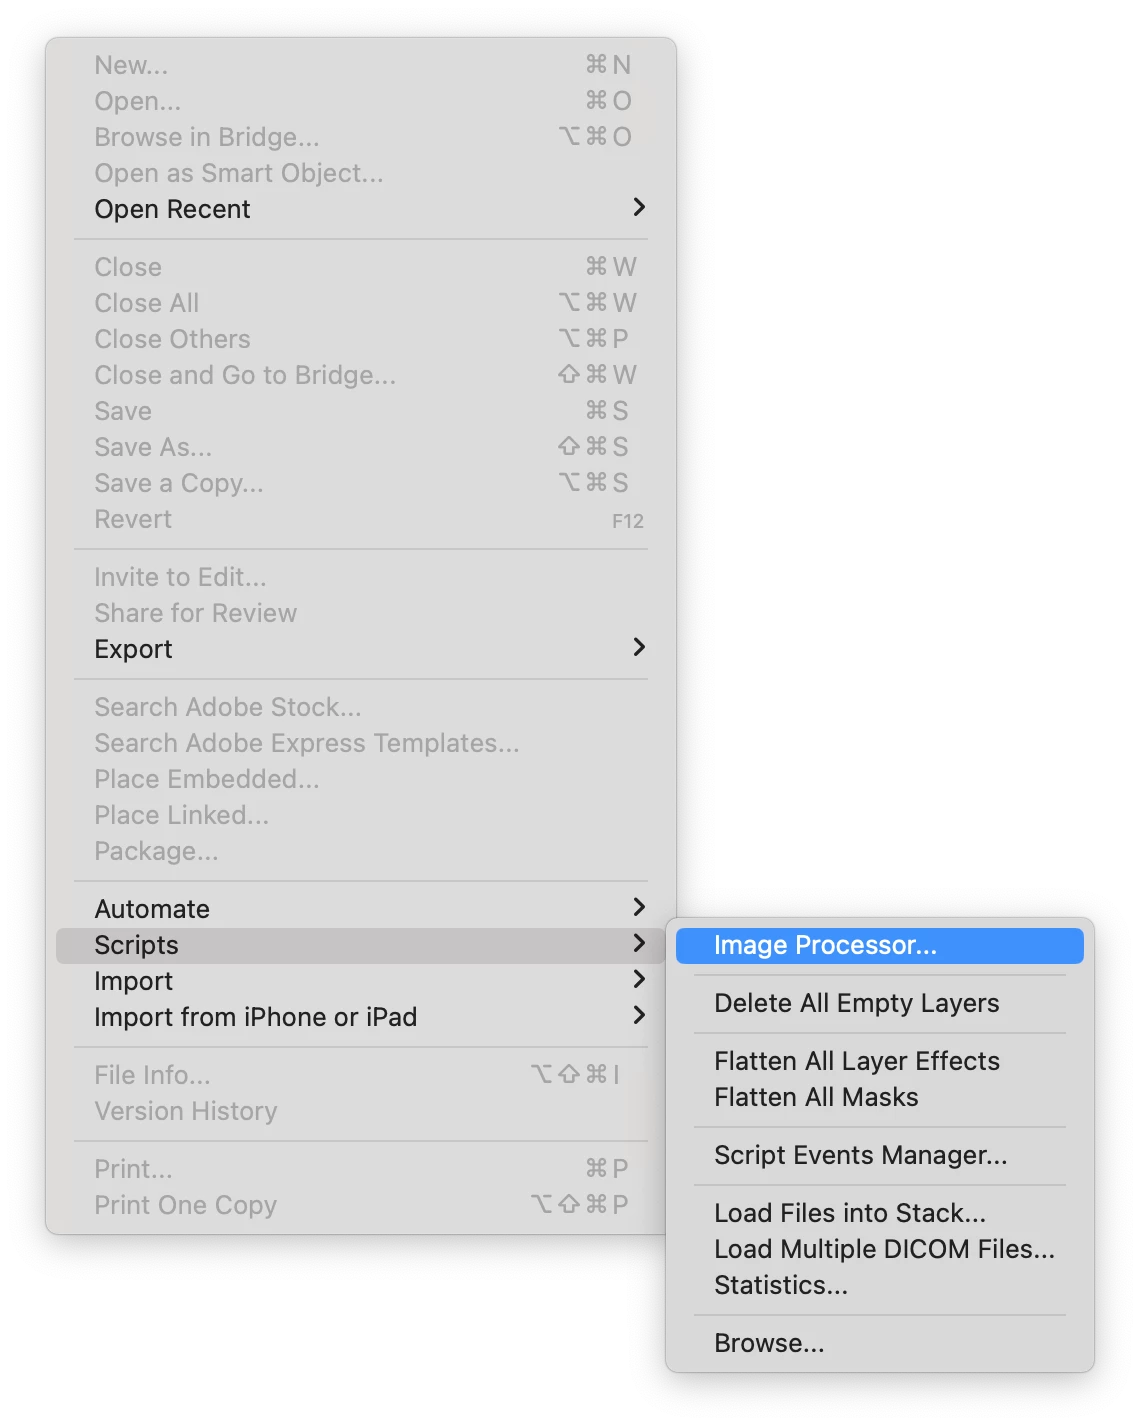Image resolution: width=1140 pixels, height=1426 pixels.
Task: Click the Place Embedded... item
Action: click(361, 779)
